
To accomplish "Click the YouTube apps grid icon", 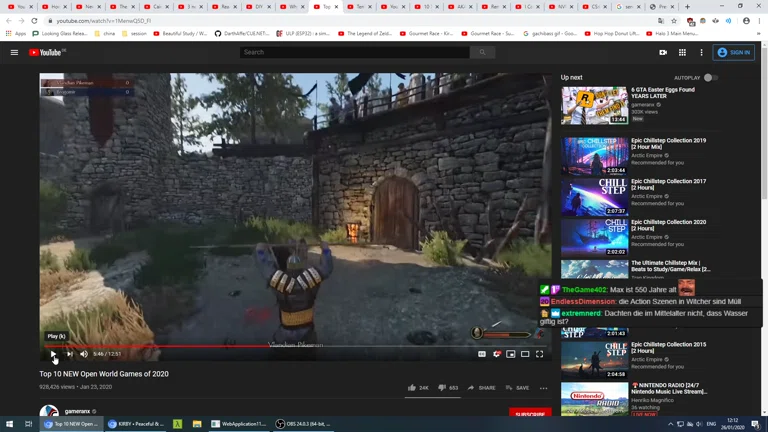I will point(682,52).
